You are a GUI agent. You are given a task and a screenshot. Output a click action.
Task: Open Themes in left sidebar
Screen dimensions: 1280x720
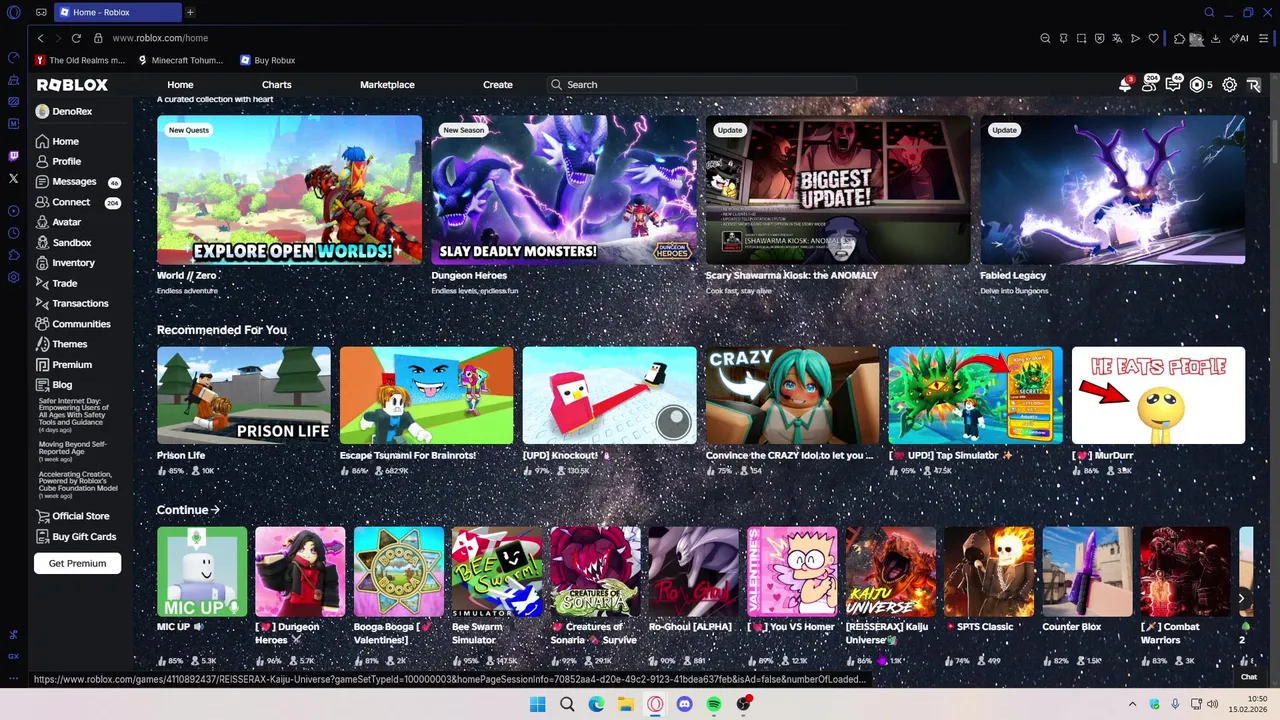click(70, 344)
